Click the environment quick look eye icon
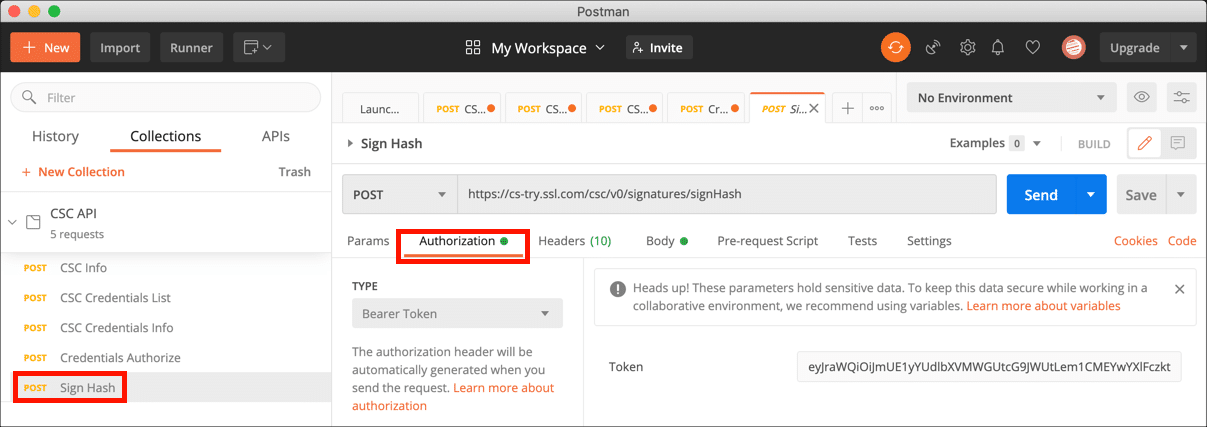Screen dimensions: 1207x427 click(x=1141, y=98)
